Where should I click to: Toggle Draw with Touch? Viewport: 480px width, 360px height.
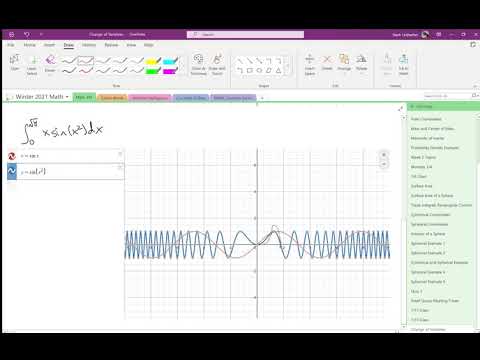(x=217, y=65)
